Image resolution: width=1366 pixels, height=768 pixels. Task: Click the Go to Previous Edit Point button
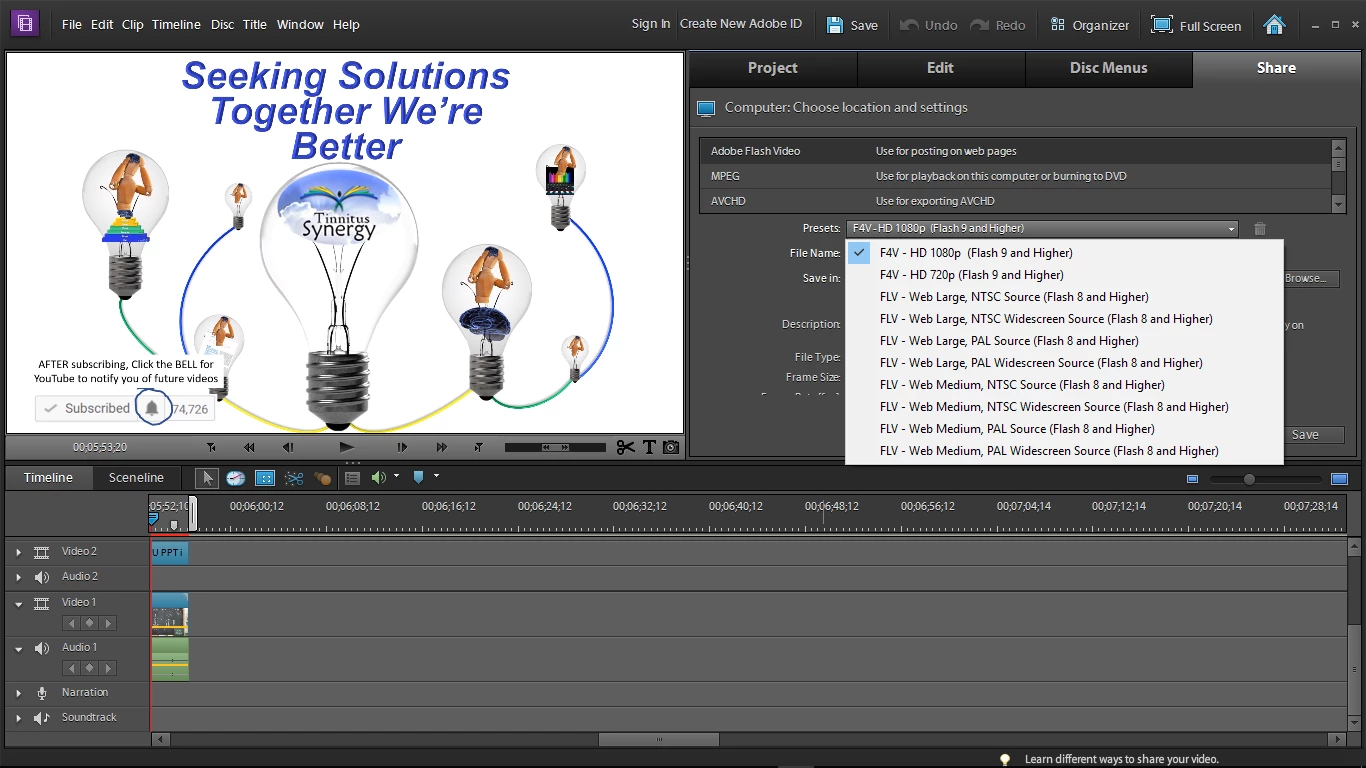(x=211, y=447)
